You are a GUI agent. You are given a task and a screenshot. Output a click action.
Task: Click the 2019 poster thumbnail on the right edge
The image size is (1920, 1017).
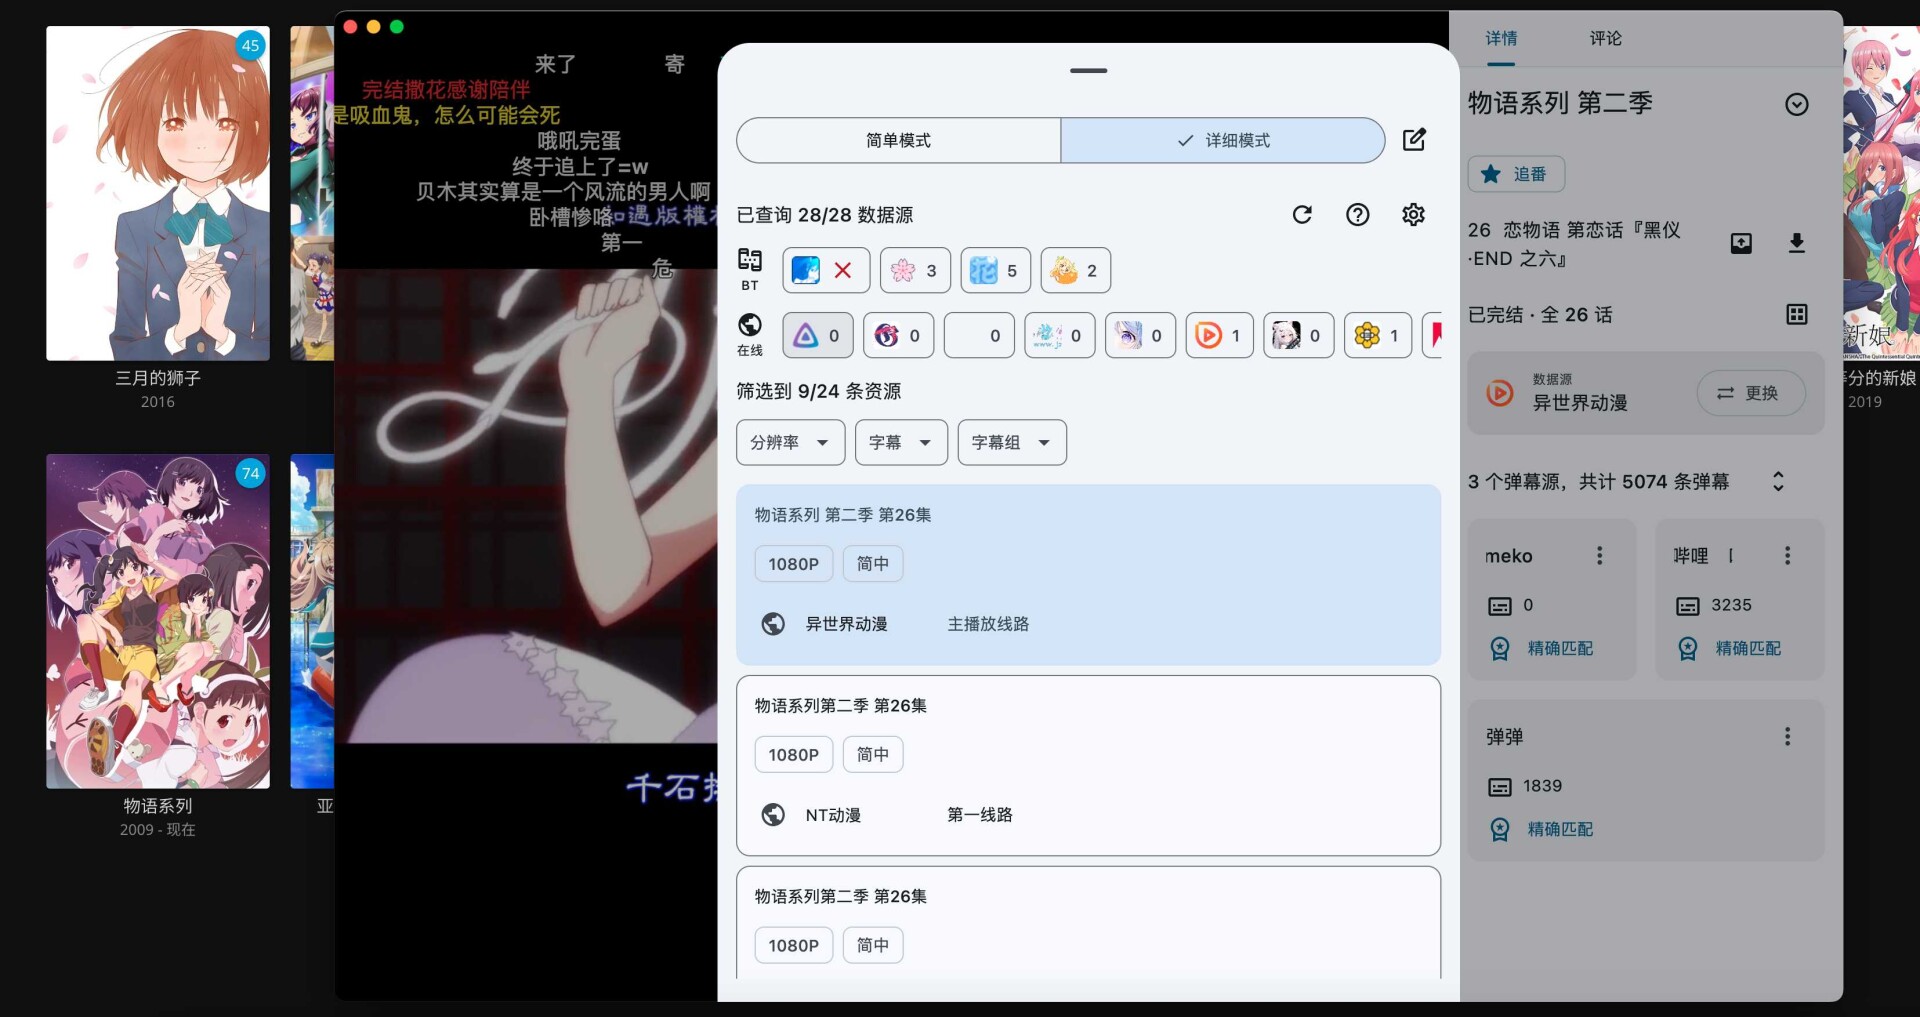pos(1881,193)
